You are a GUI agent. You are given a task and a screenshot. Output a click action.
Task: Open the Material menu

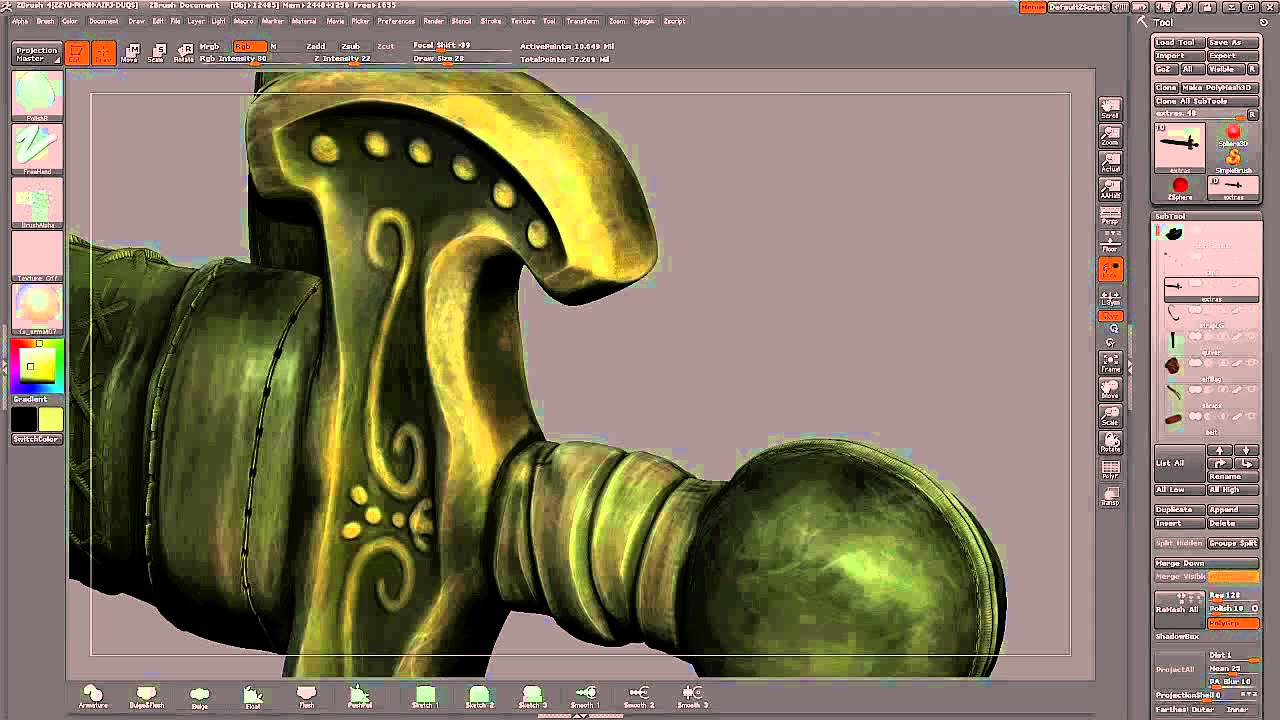304,21
